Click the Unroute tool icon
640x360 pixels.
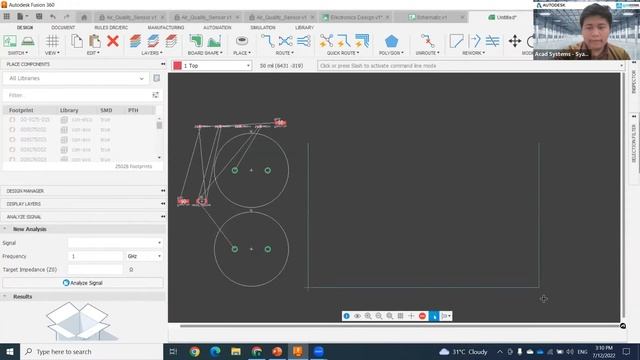pos(427,41)
